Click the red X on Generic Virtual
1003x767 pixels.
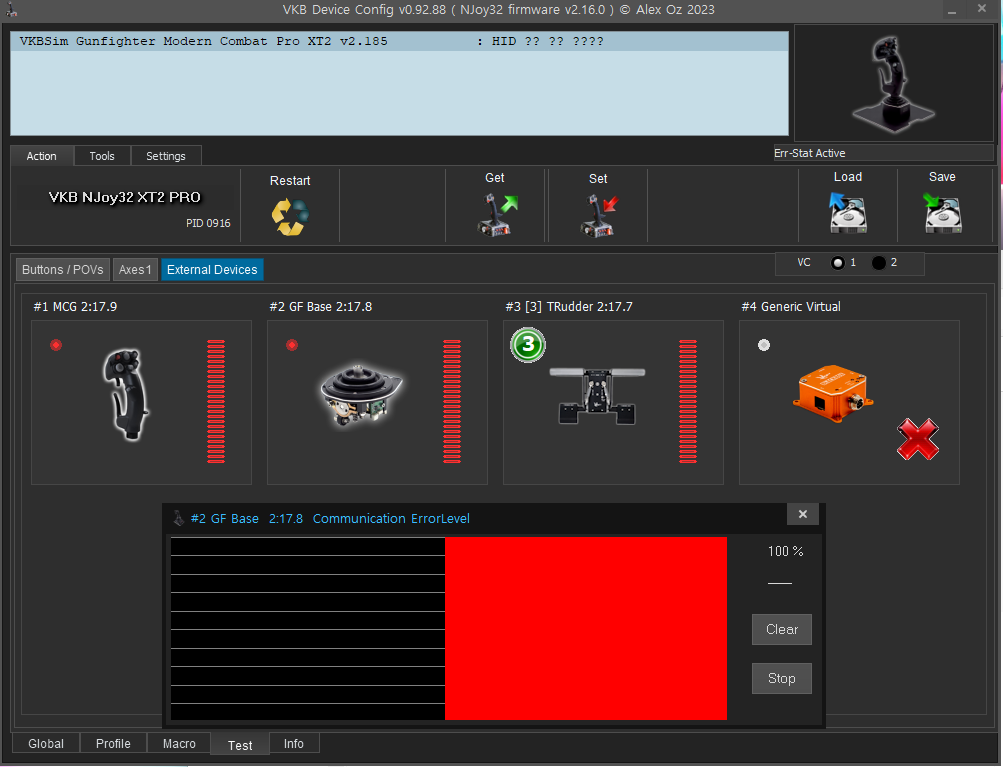coord(918,439)
